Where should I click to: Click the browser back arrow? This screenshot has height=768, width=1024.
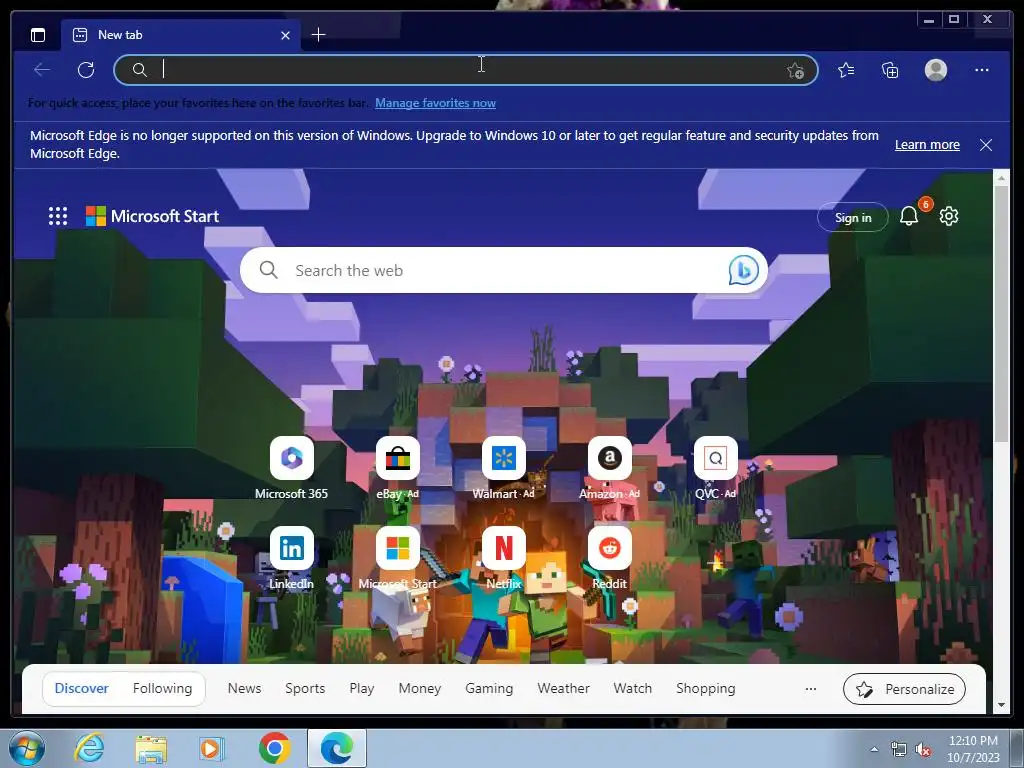coord(42,70)
